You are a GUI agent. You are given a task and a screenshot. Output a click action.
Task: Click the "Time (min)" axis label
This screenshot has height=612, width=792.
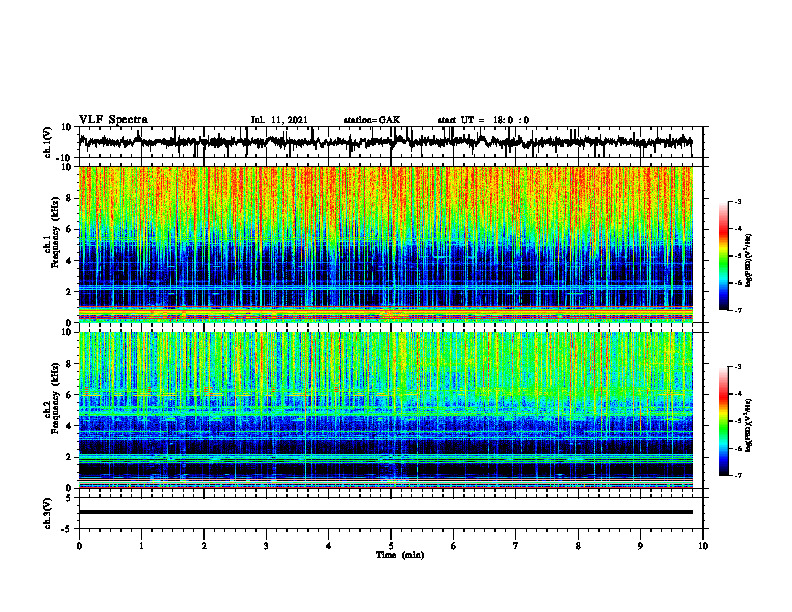click(400, 555)
